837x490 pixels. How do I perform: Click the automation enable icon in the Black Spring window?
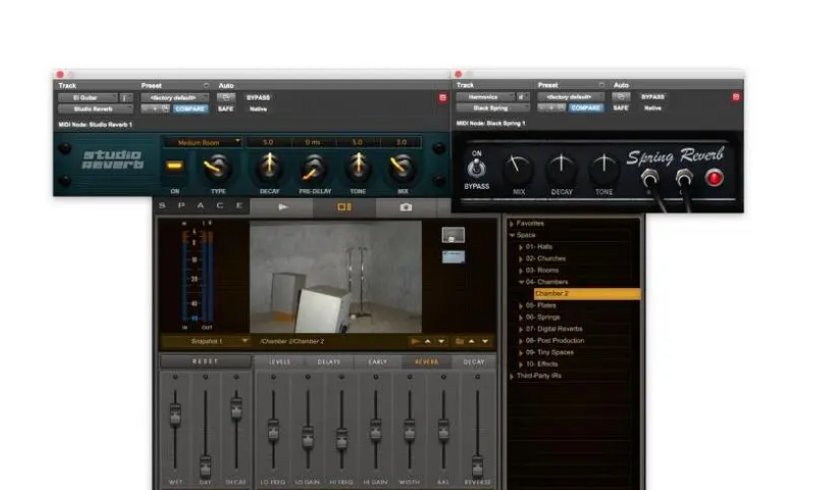click(x=621, y=97)
